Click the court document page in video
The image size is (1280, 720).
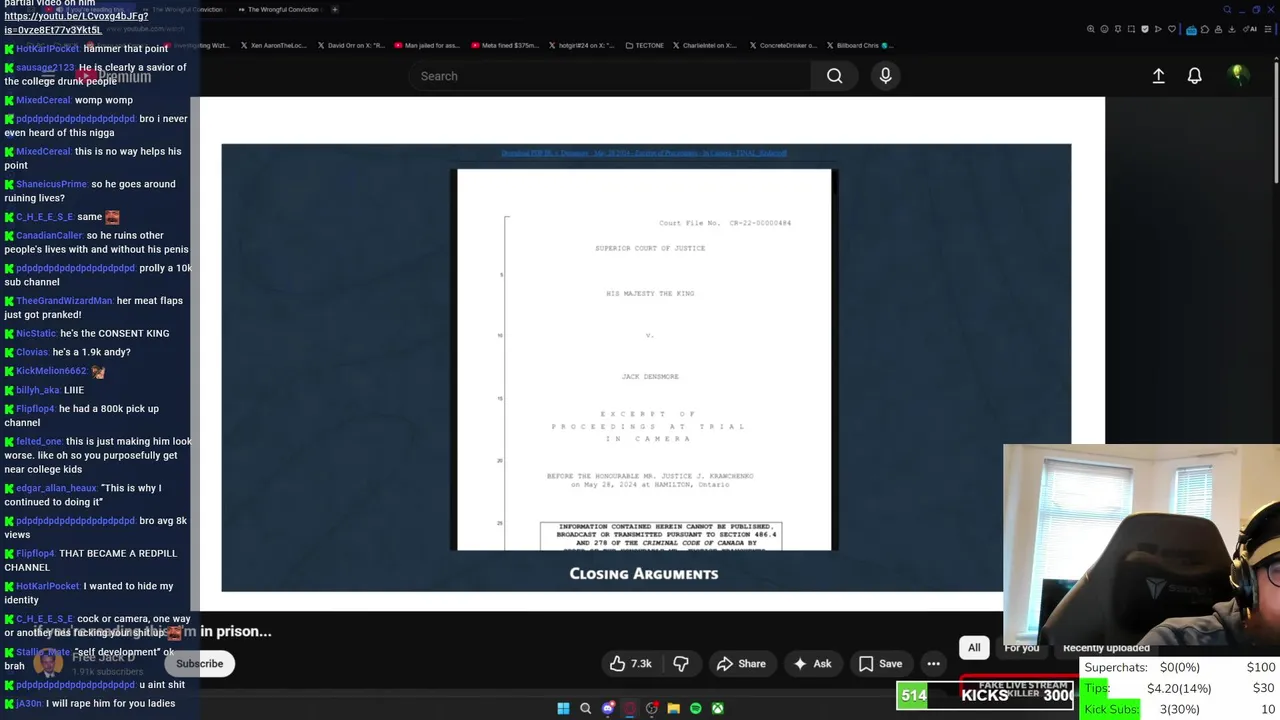tap(644, 360)
